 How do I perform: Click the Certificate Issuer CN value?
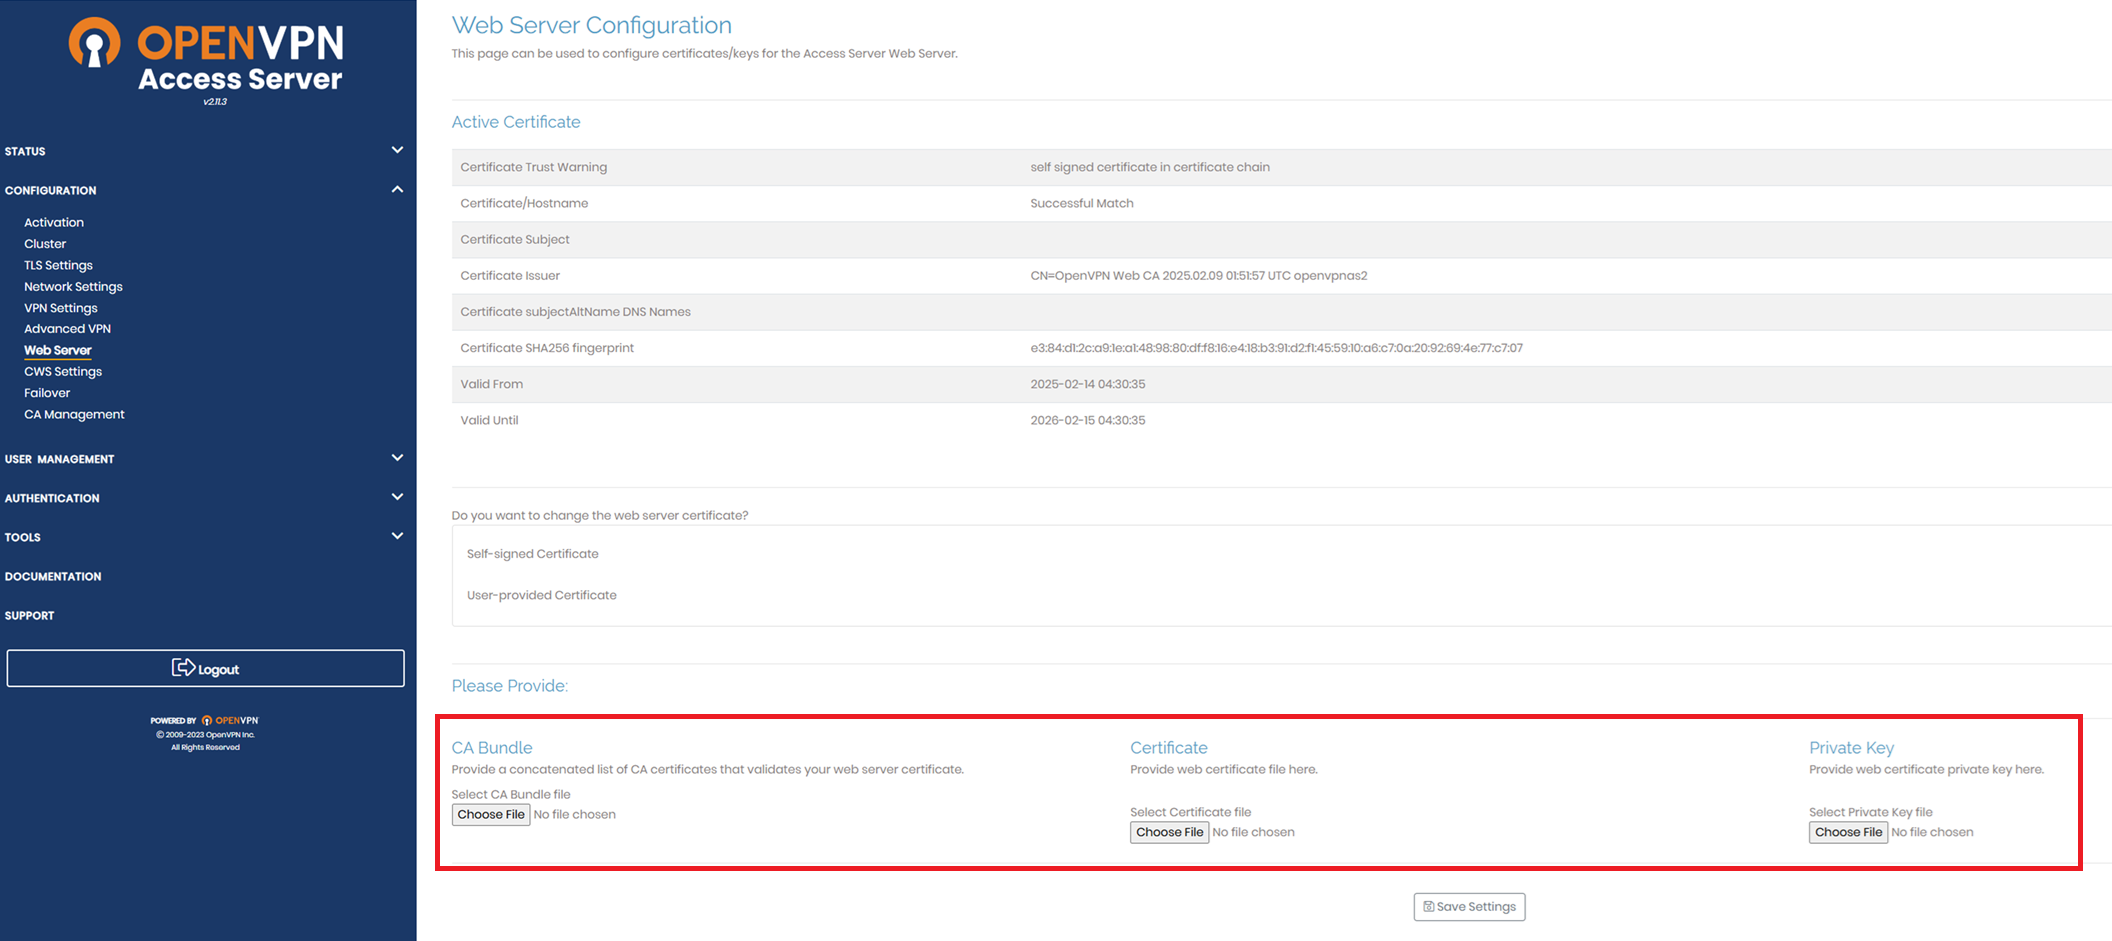click(x=1198, y=276)
